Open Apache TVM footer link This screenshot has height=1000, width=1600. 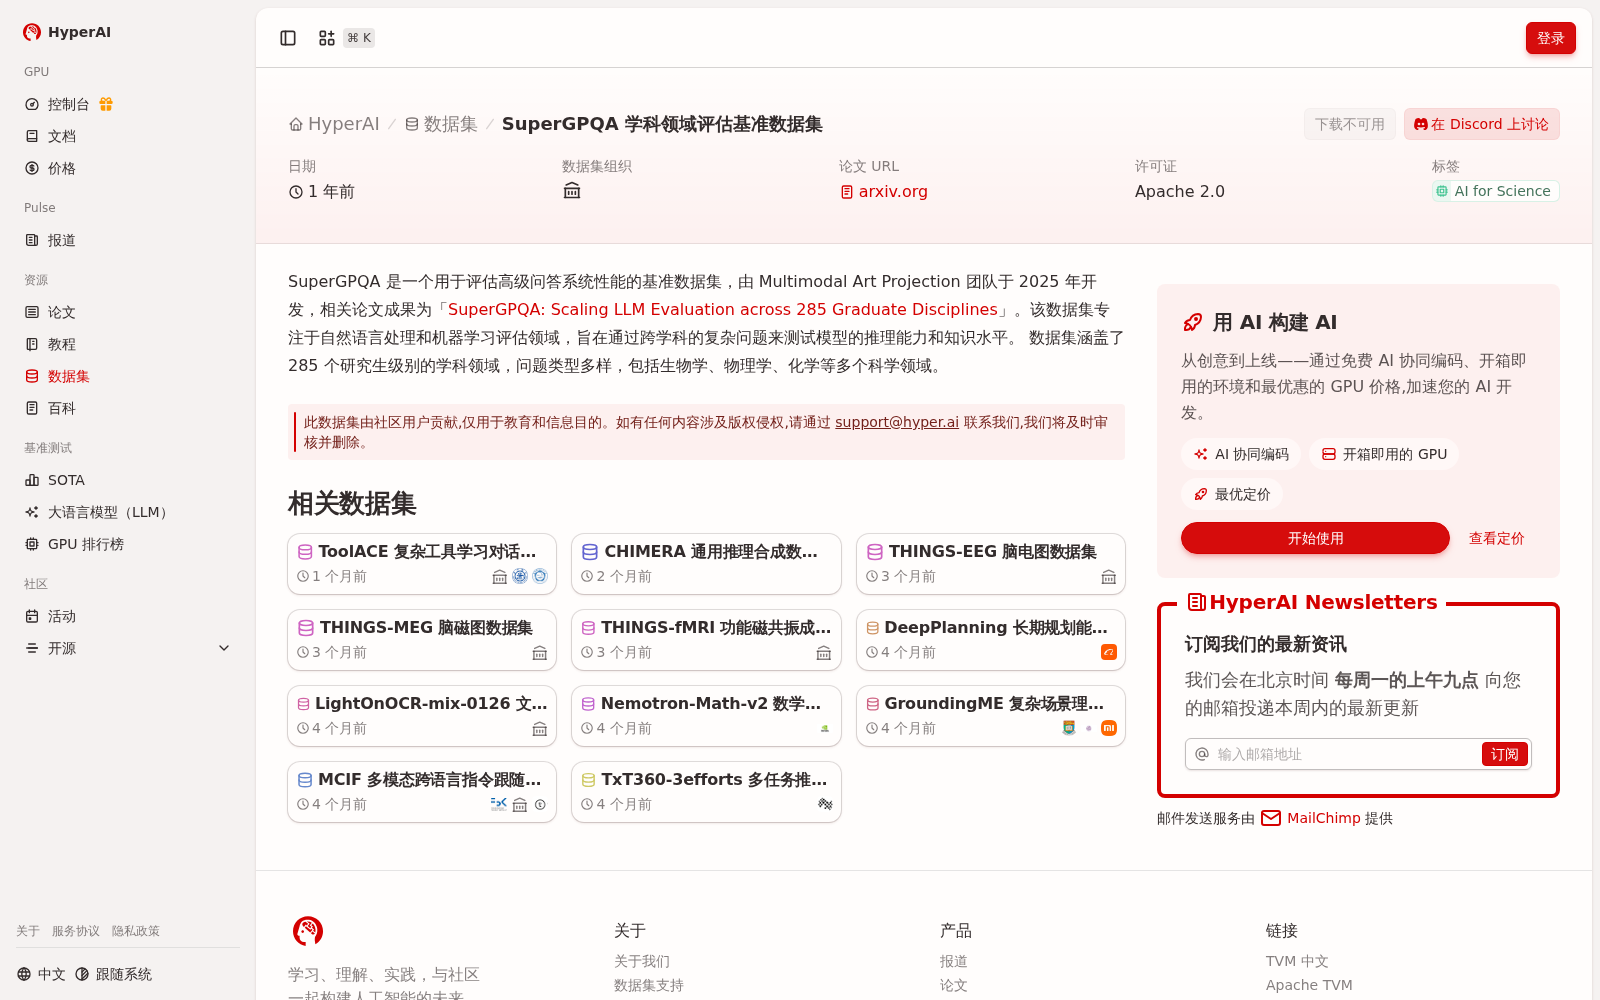coord(1309,985)
